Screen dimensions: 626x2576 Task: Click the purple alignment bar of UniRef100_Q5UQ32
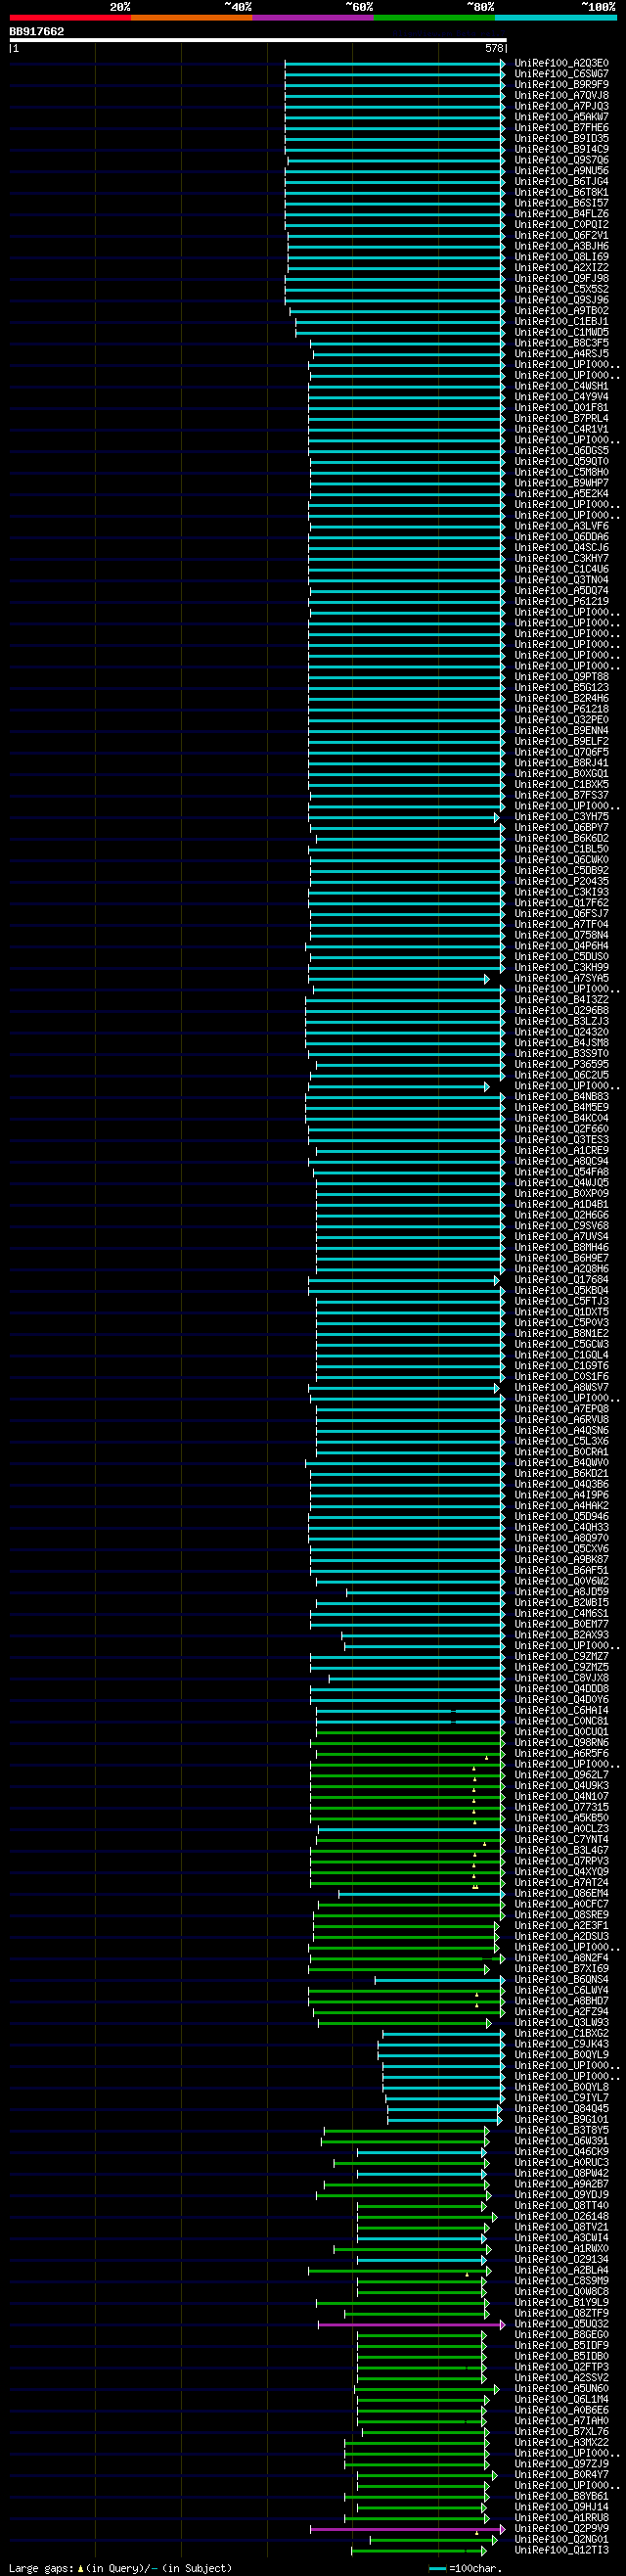pos(412,2324)
